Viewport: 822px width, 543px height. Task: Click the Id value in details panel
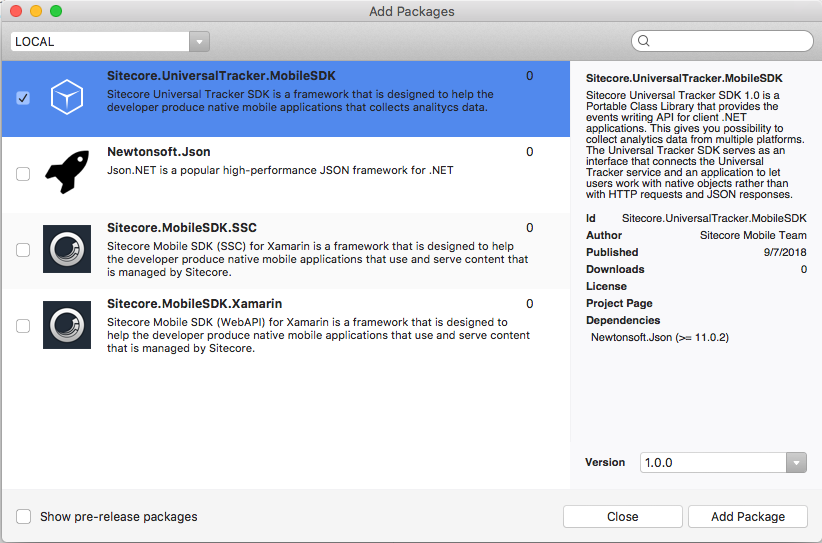(x=714, y=218)
